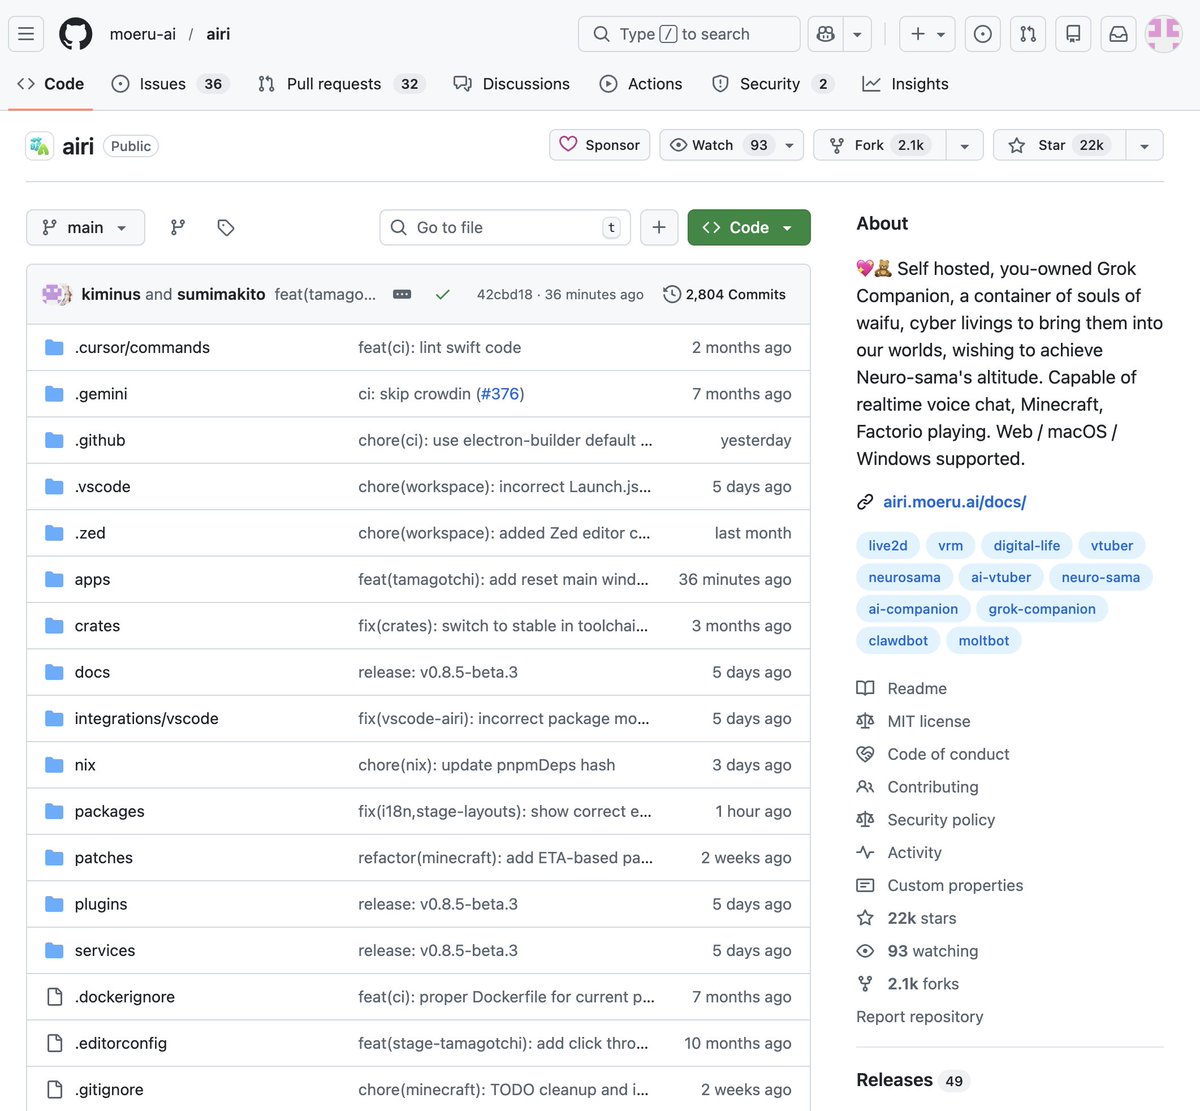Open the create new plus dropdown

[927, 34]
